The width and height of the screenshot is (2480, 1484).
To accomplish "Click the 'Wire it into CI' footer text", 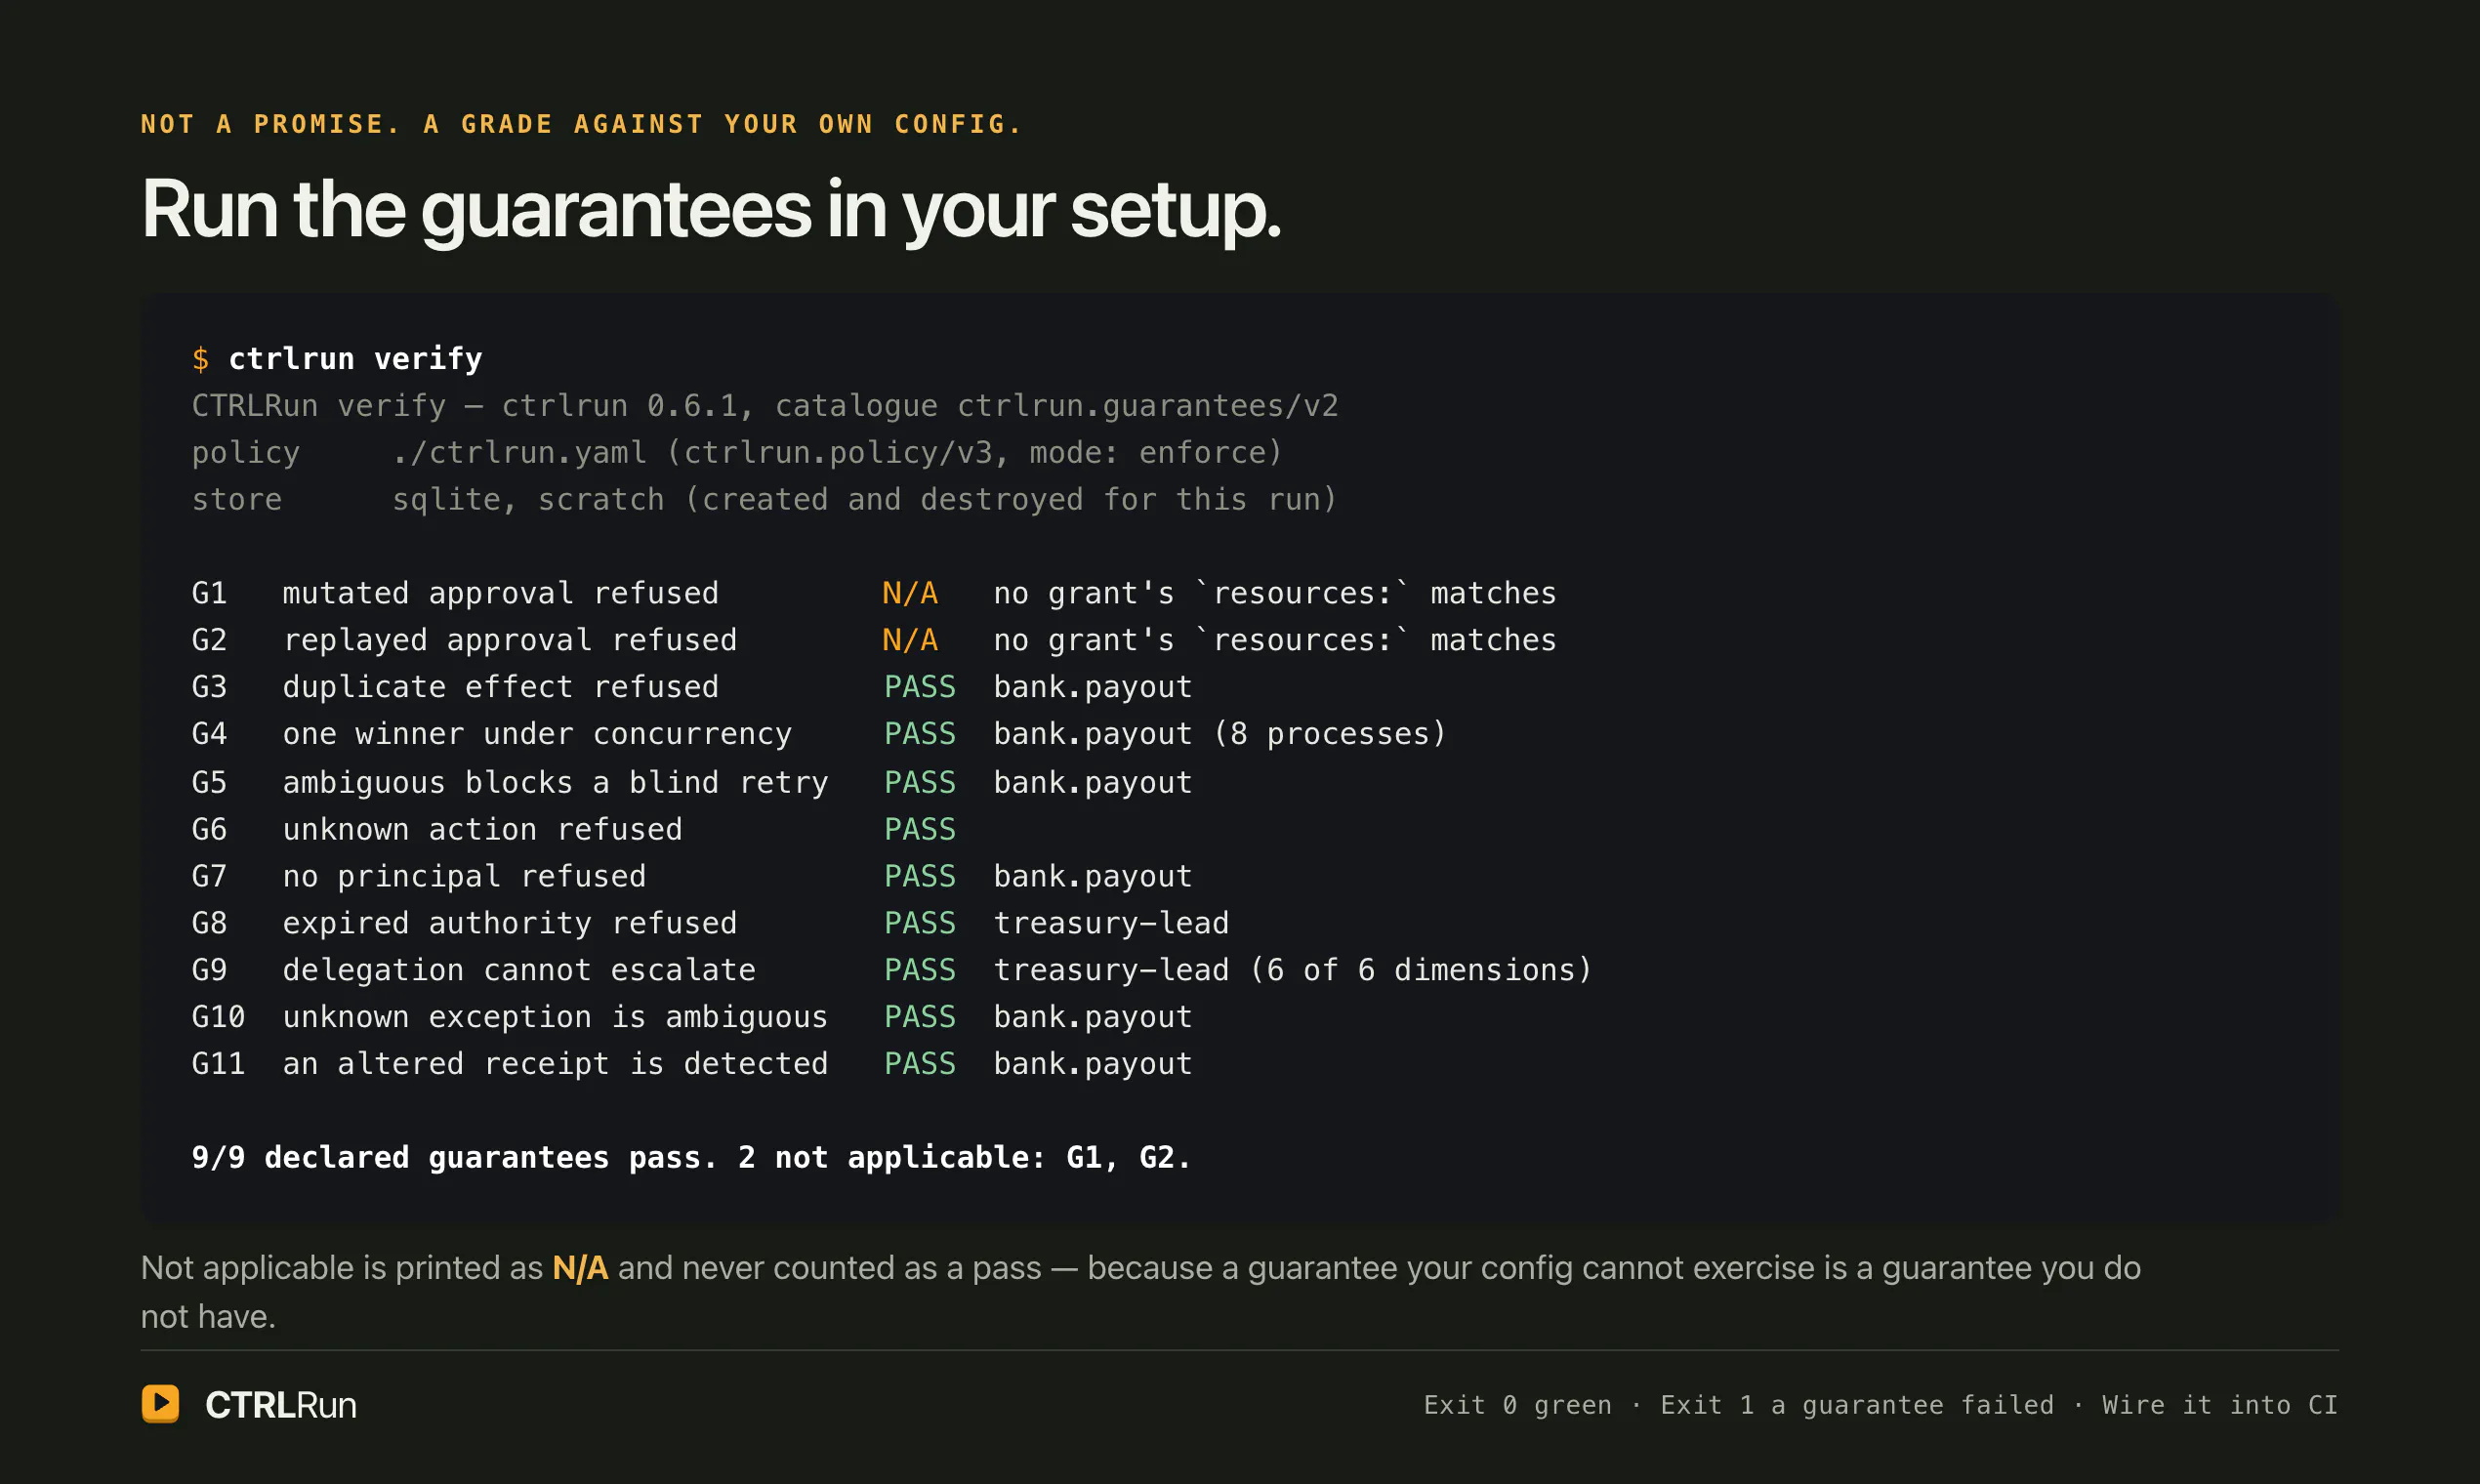I will coord(2220,1405).
